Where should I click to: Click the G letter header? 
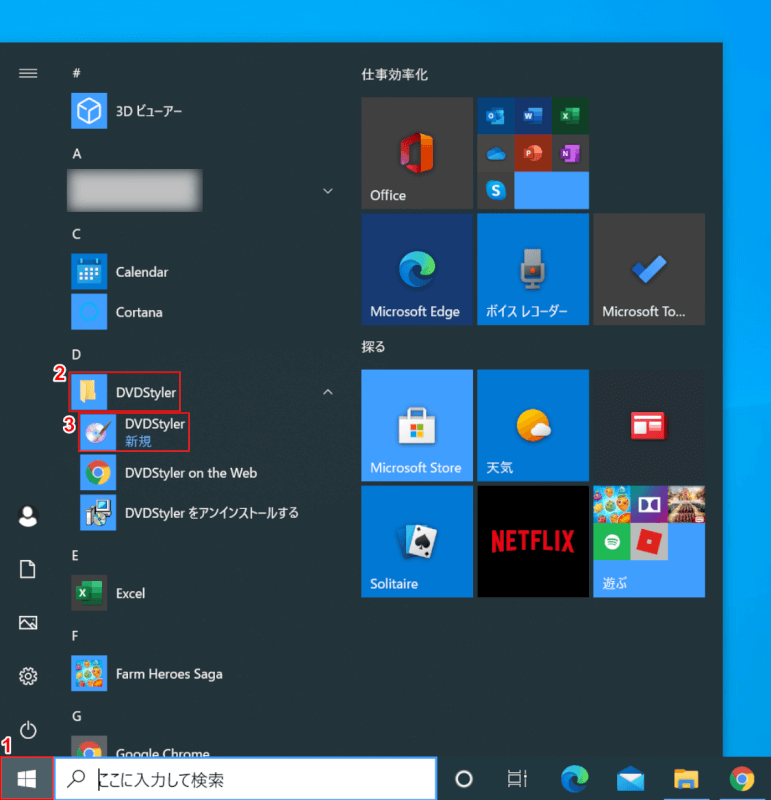pos(77,716)
